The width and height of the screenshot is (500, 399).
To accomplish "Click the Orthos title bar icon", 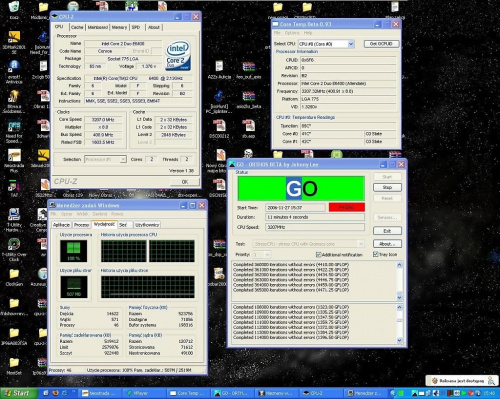I will pos(232,164).
